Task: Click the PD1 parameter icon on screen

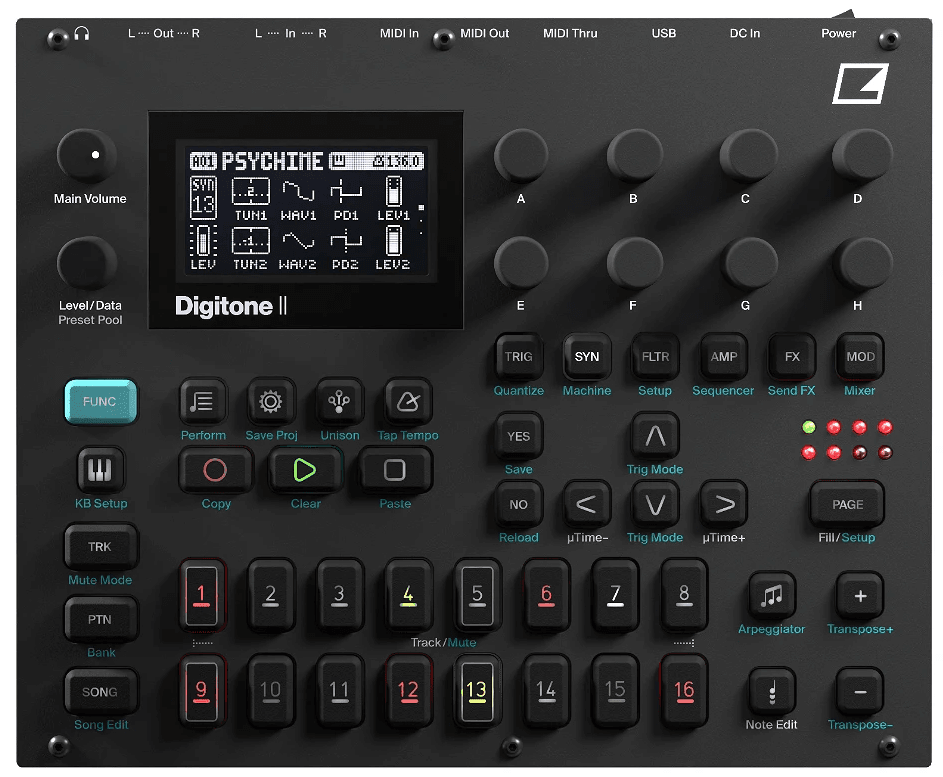Action: tap(346, 199)
